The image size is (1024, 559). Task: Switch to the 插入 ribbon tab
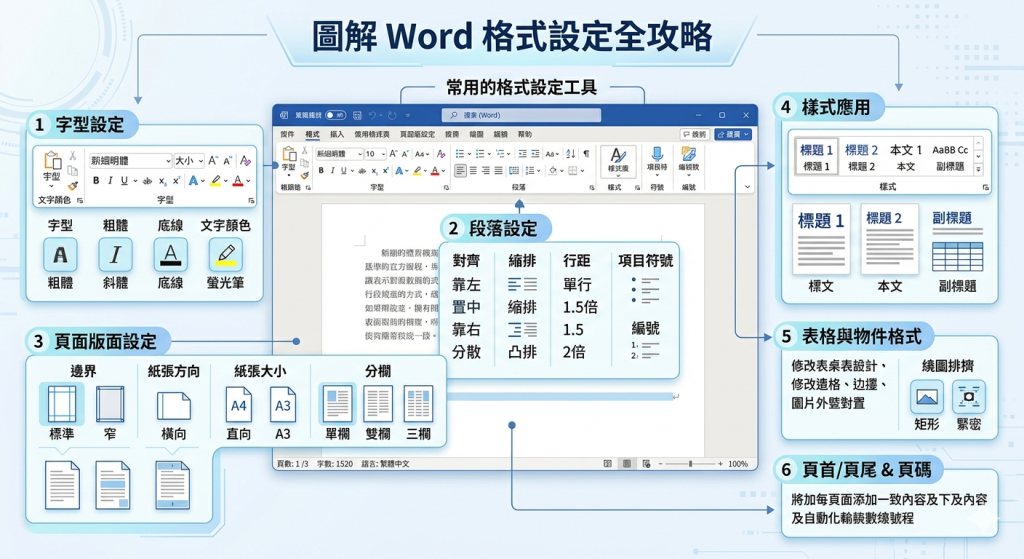tap(337, 134)
